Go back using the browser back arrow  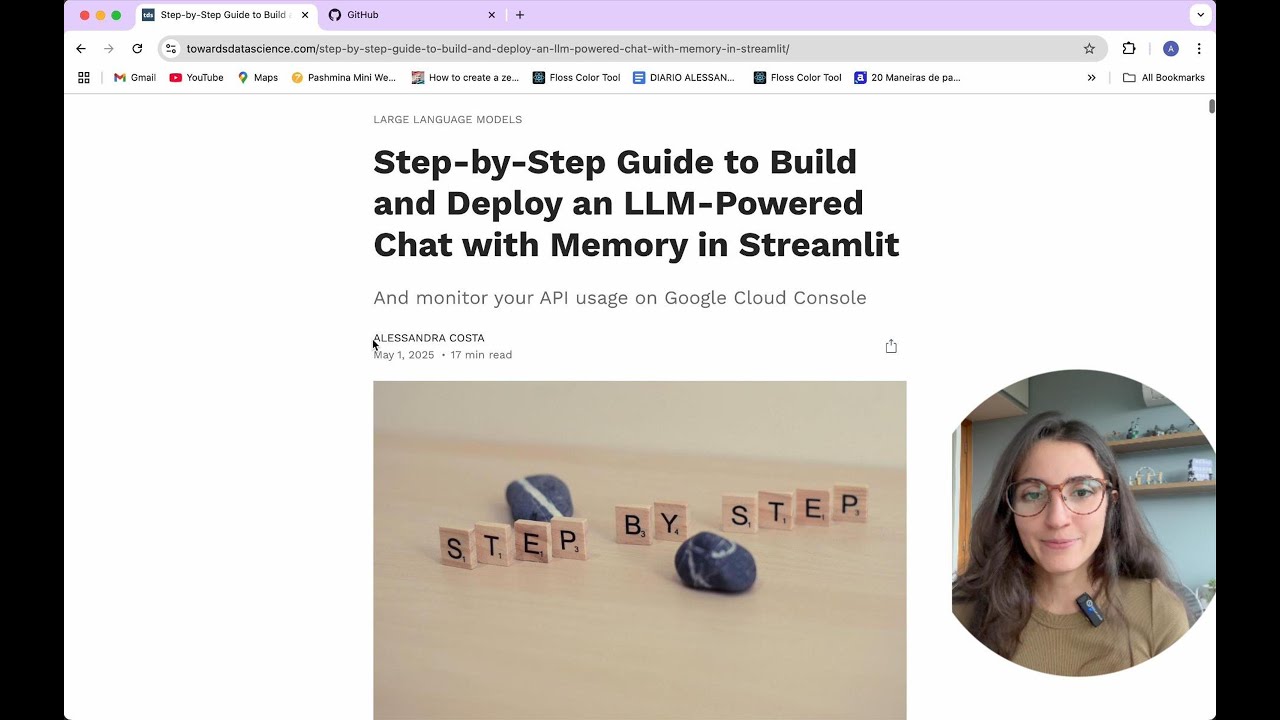[81, 48]
